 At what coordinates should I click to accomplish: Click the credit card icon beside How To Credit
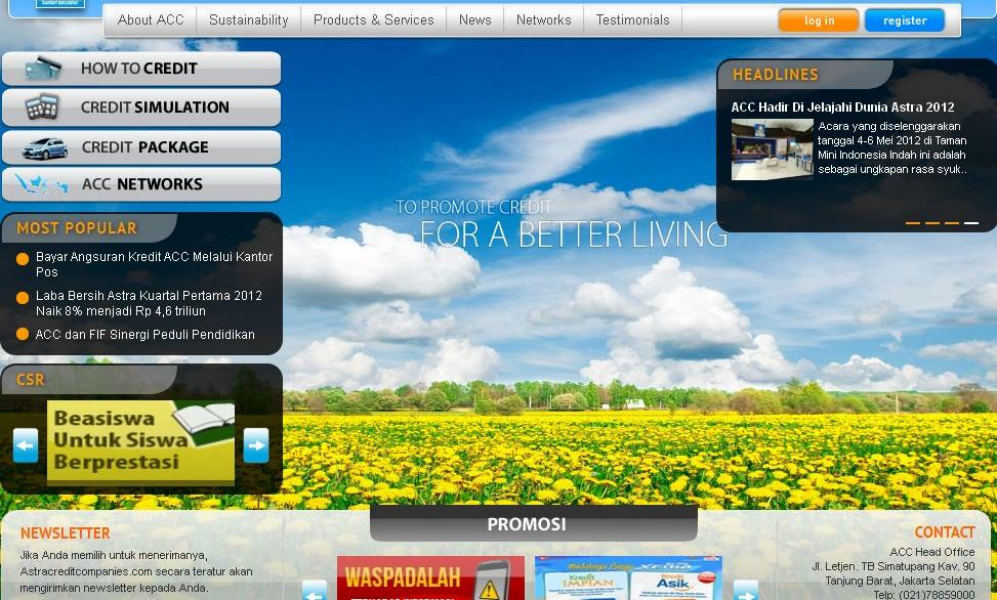coord(43,68)
